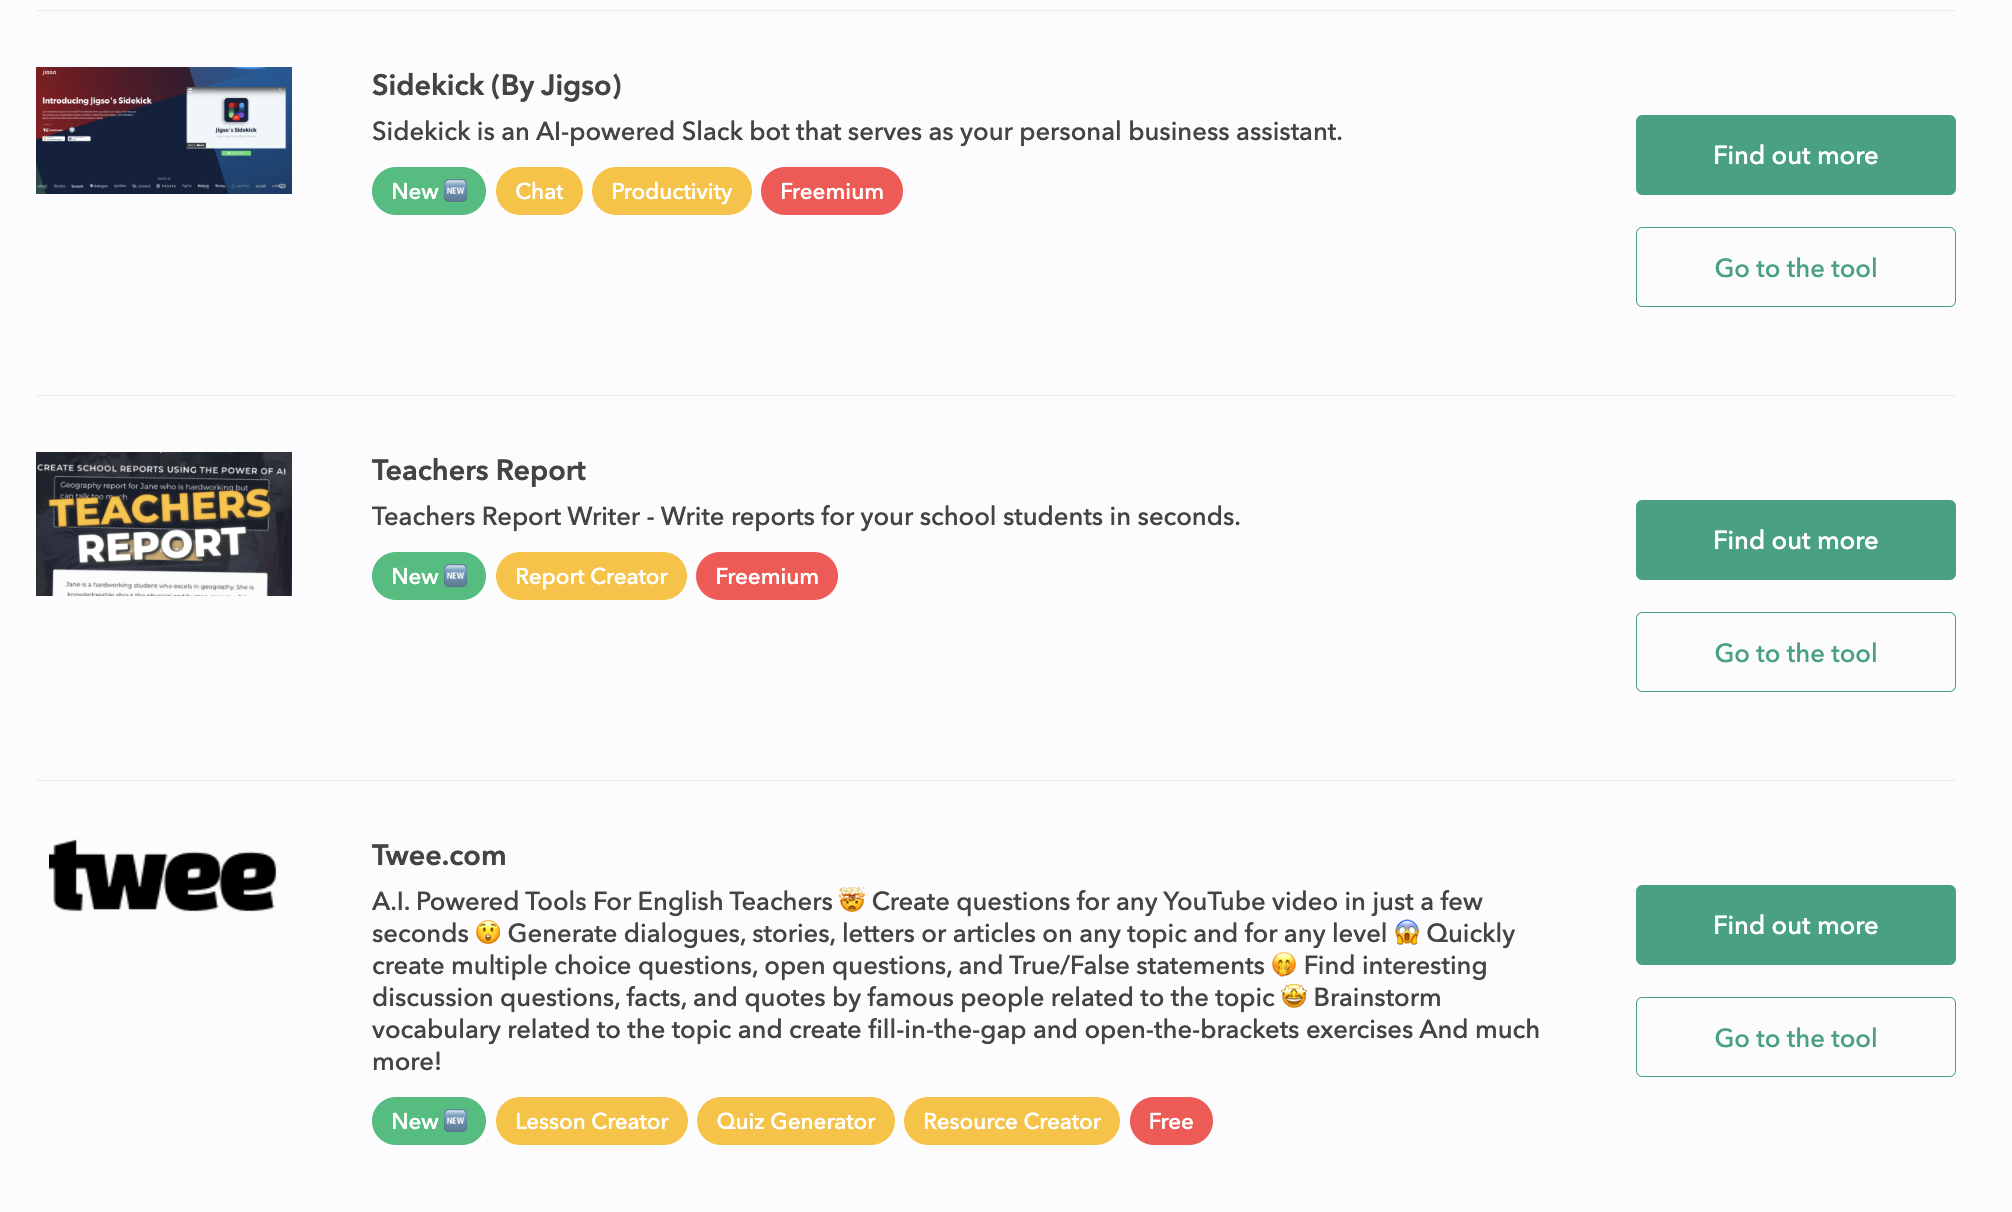
Task: Click the Report Creator tag
Action: pyautogui.click(x=591, y=576)
